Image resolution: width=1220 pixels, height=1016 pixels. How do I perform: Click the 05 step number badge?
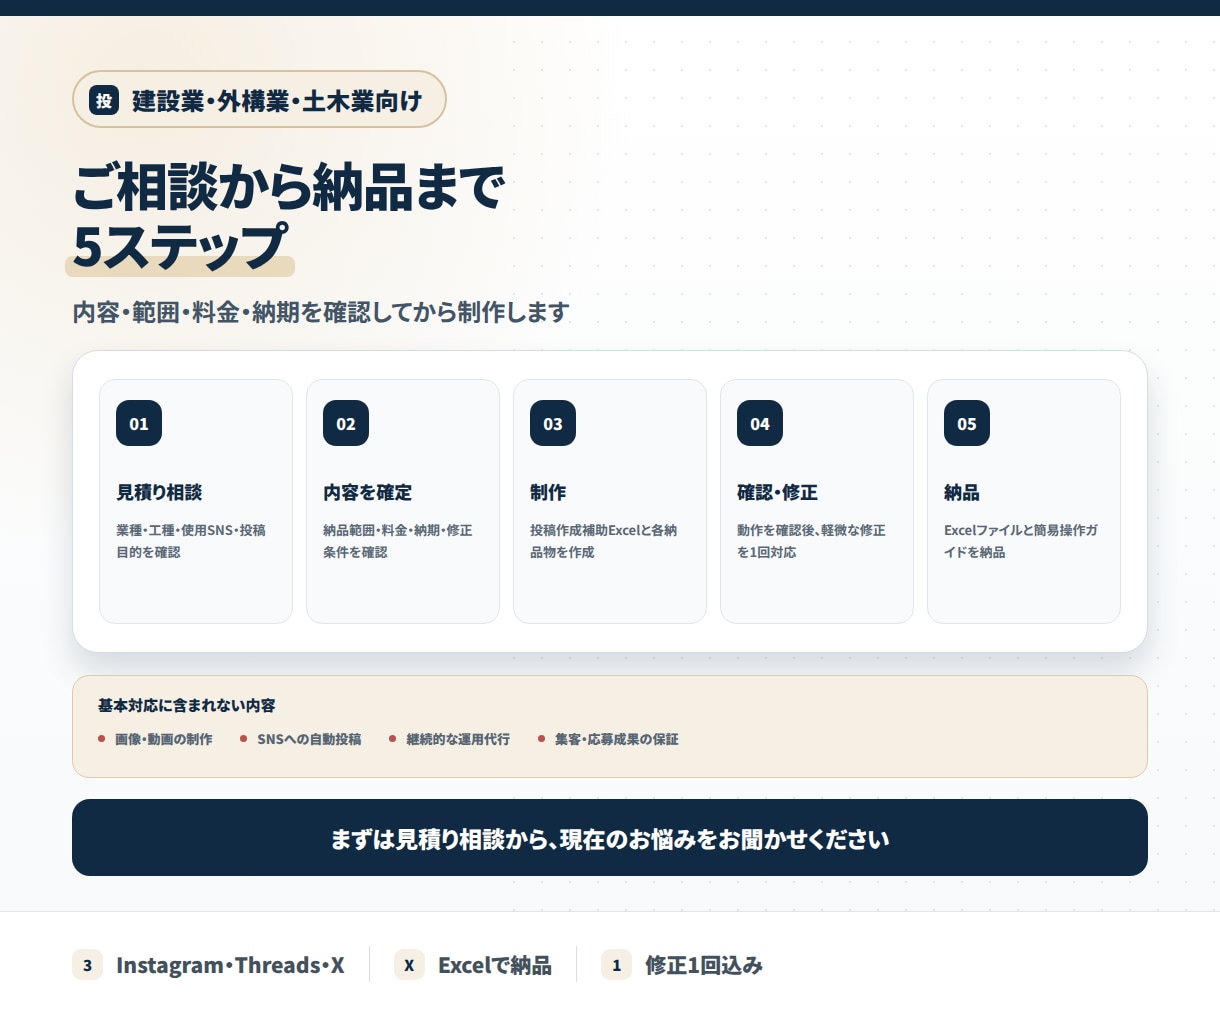967,423
